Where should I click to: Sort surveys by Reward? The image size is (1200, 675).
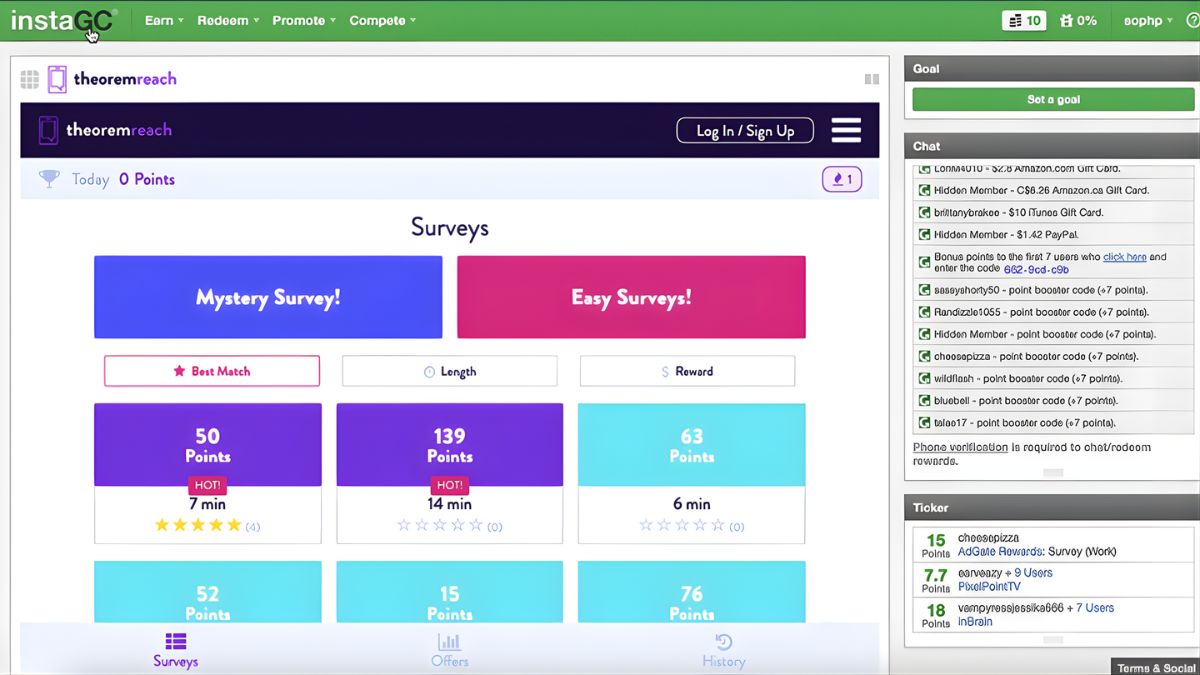coord(687,371)
